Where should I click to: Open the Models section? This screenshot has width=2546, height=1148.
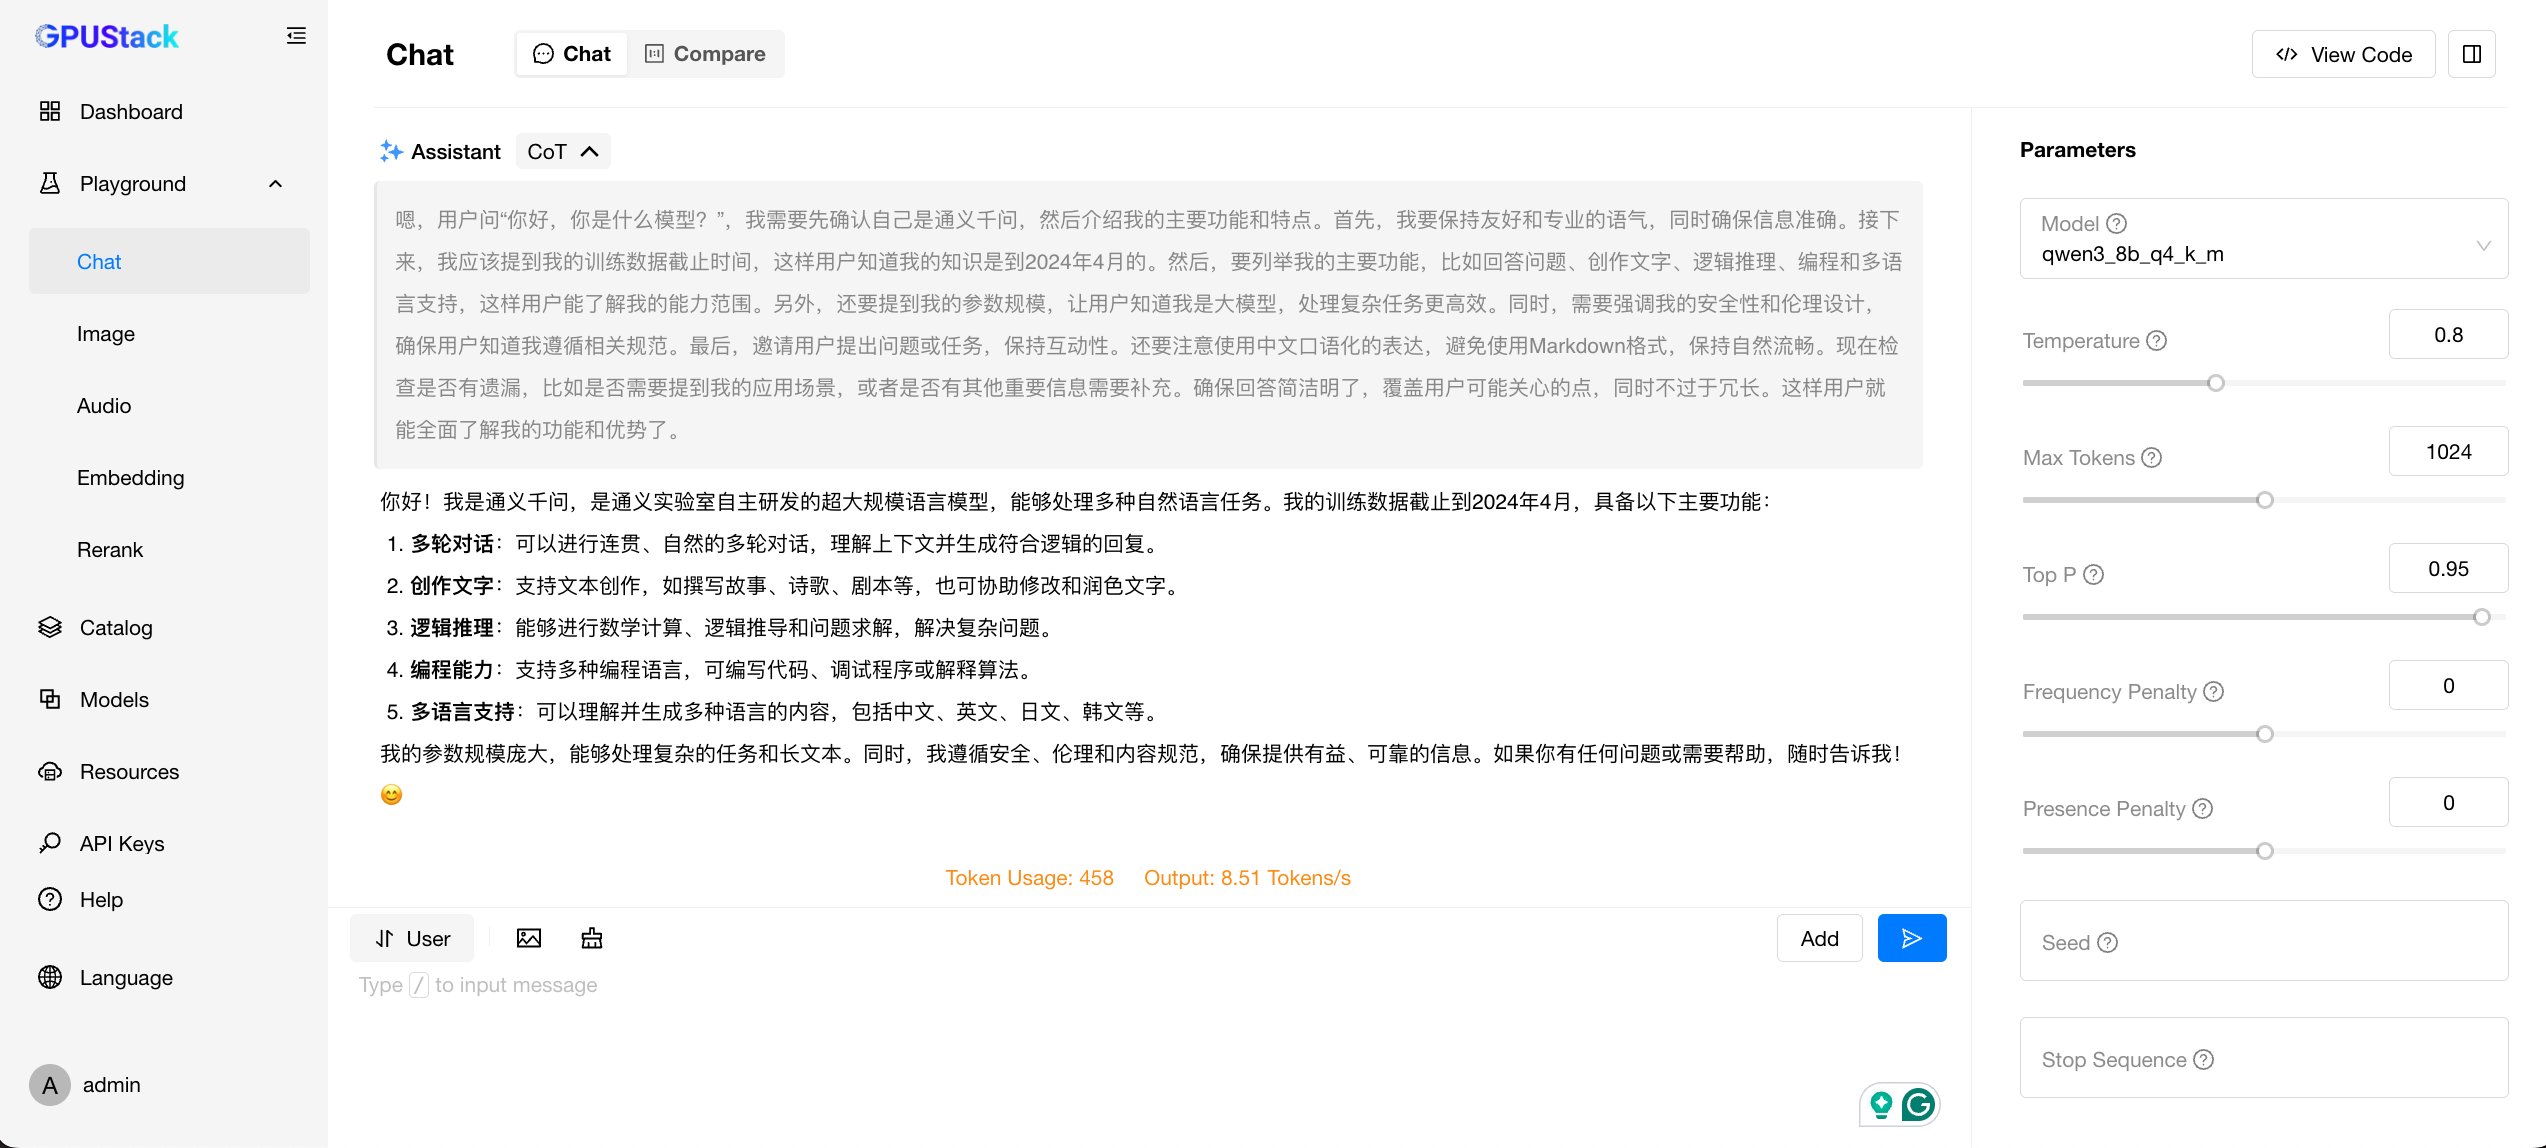click(114, 700)
